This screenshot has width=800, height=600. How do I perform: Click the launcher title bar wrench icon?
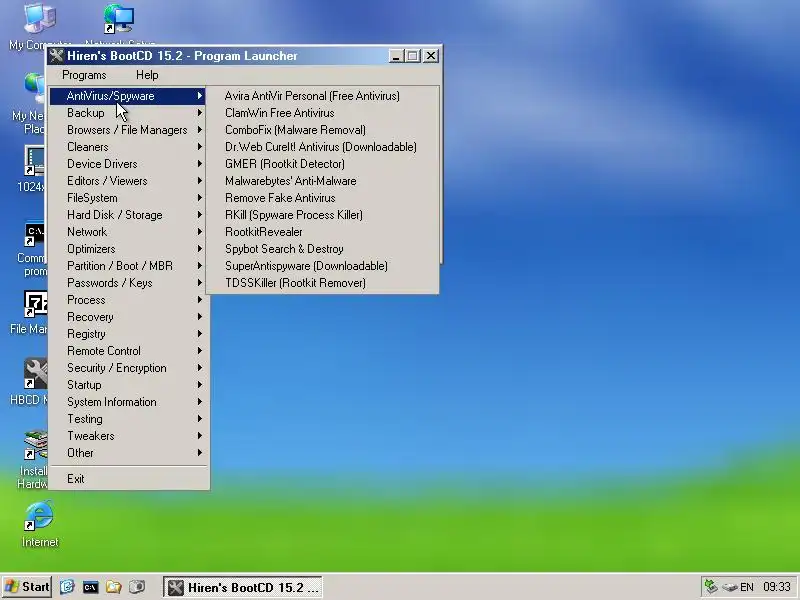pyautogui.click(x=57, y=56)
